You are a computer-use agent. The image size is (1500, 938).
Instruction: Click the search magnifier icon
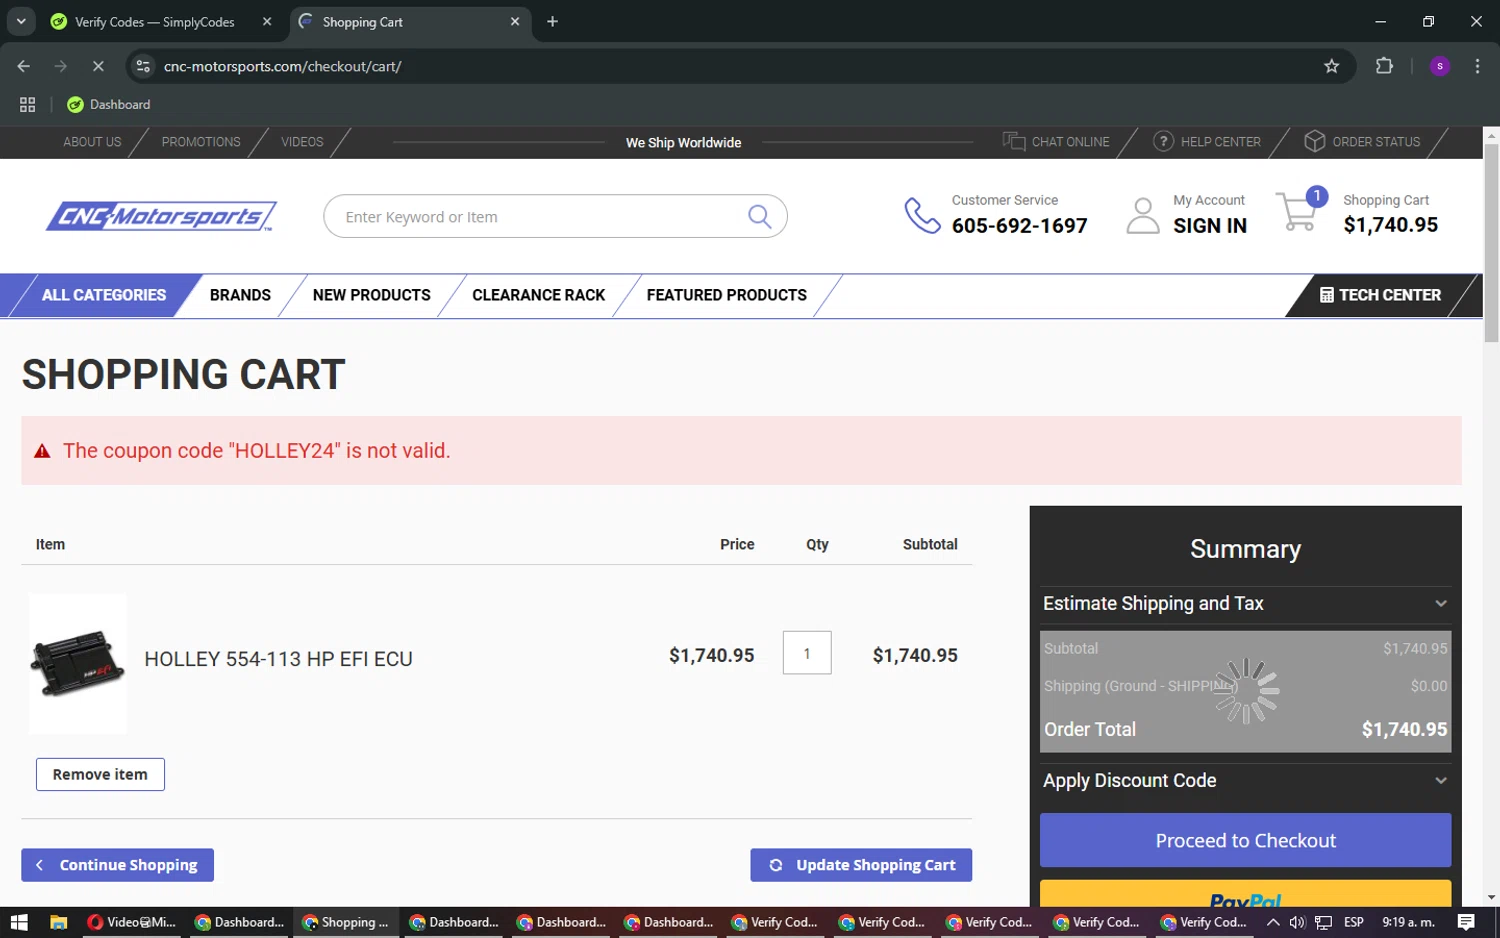point(760,216)
